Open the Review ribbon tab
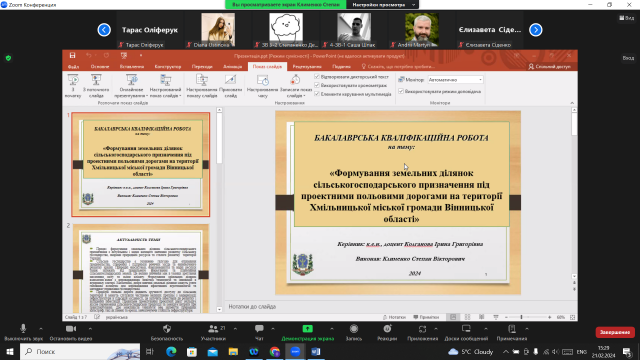Image resolution: width=640 pixels, height=360 pixels. pos(307,67)
